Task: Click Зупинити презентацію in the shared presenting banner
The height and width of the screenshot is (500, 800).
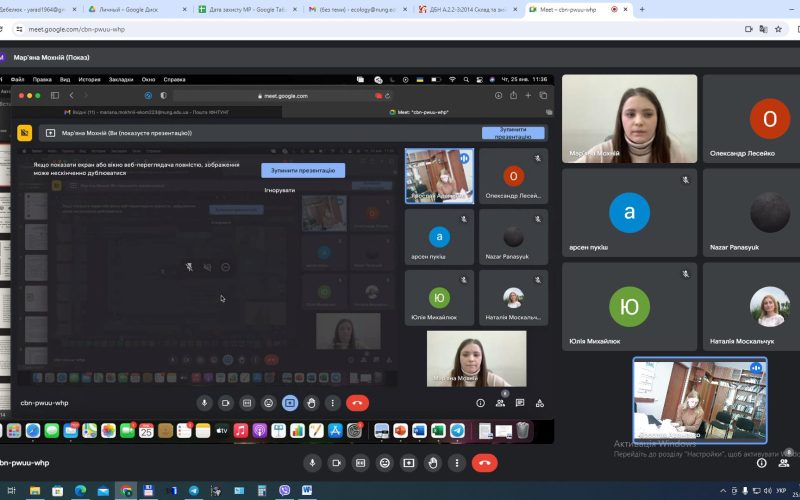Action: point(513,133)
